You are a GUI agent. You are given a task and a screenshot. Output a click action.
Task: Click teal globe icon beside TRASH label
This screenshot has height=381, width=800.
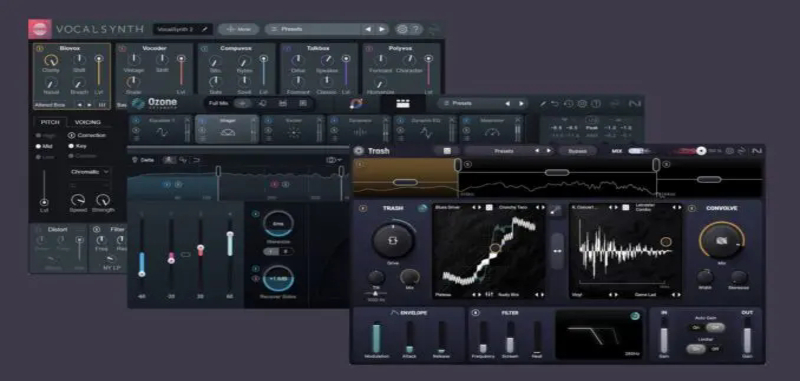tap(422, 208)
